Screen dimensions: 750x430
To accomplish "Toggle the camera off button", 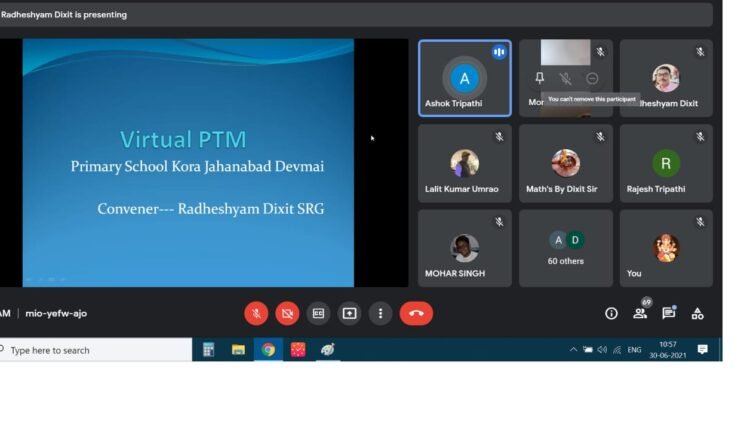I will pos(287,313).
